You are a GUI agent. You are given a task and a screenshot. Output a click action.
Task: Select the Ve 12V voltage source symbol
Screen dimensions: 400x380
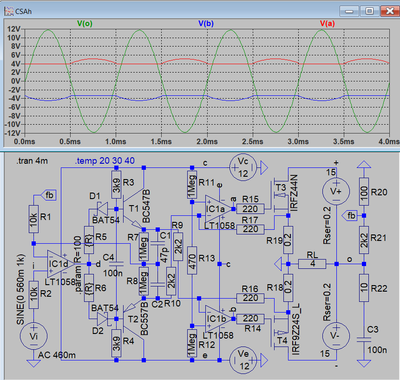pos(243,360)
